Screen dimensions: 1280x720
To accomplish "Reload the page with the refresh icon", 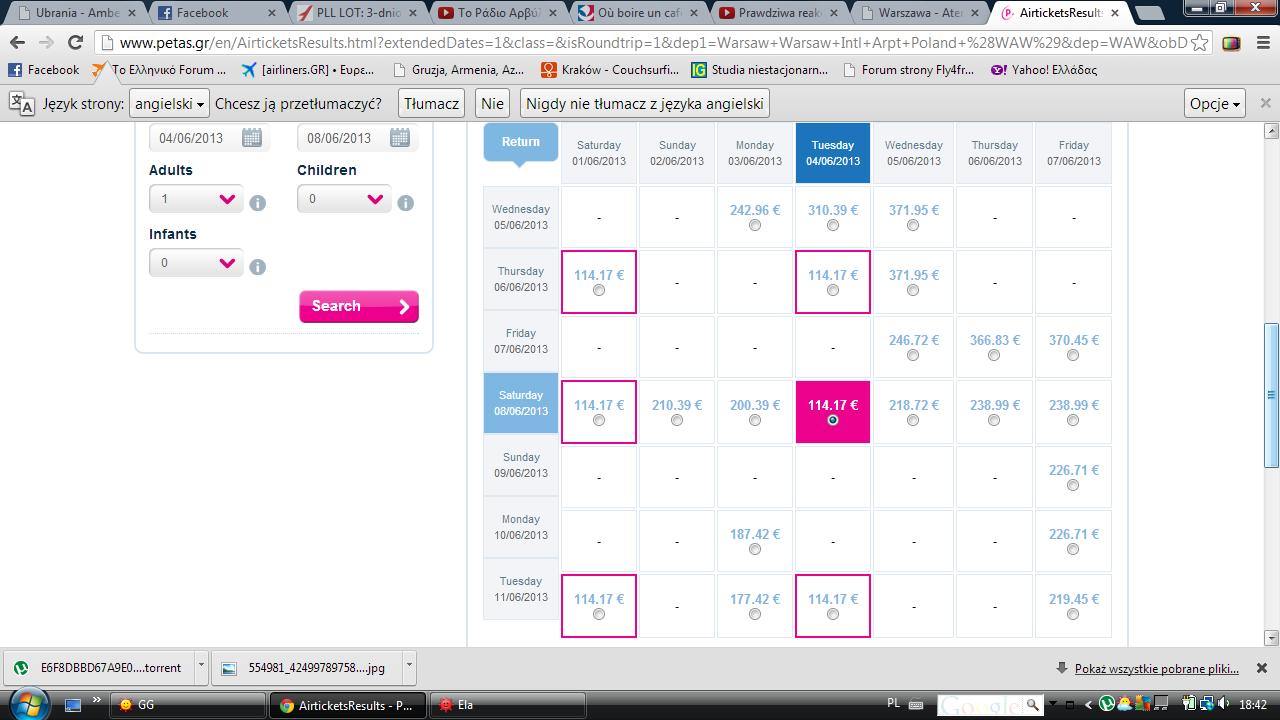I will click(75, 43).
